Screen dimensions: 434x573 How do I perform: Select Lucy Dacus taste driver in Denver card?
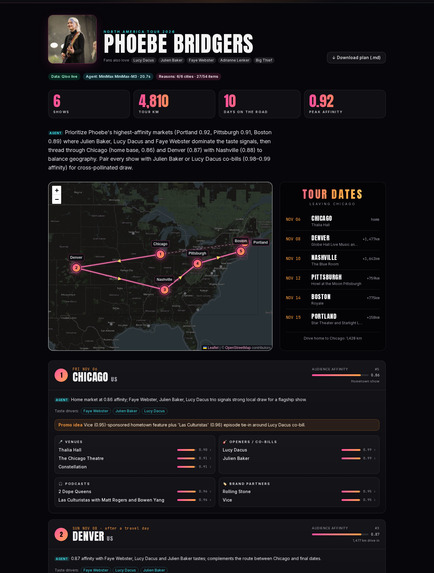pyautogui.click(x=125, y=570)
